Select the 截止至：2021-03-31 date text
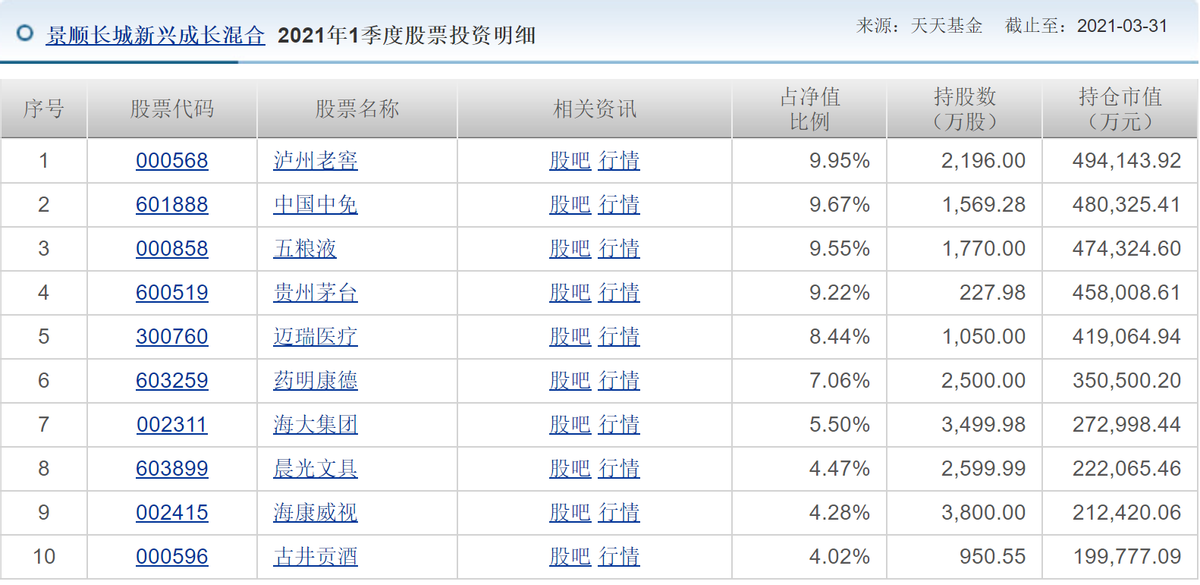This screenshot has height=585, width=1200. [x=1087, y=26]
